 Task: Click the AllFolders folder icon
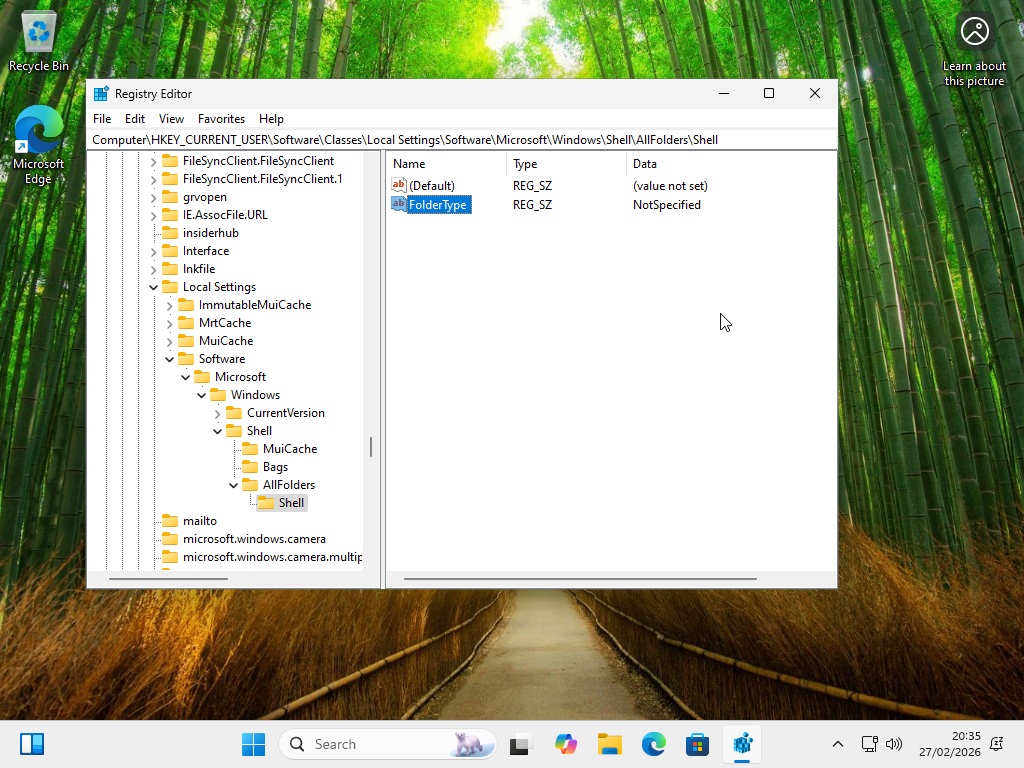250,485
